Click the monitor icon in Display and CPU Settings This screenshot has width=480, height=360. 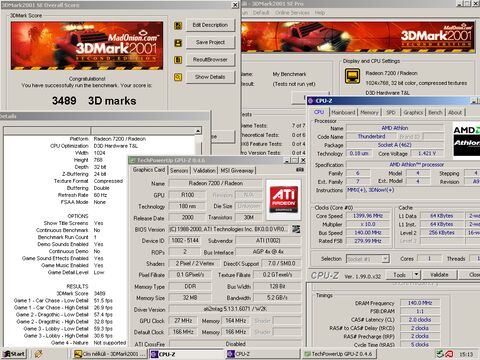[x=352, y=76]
